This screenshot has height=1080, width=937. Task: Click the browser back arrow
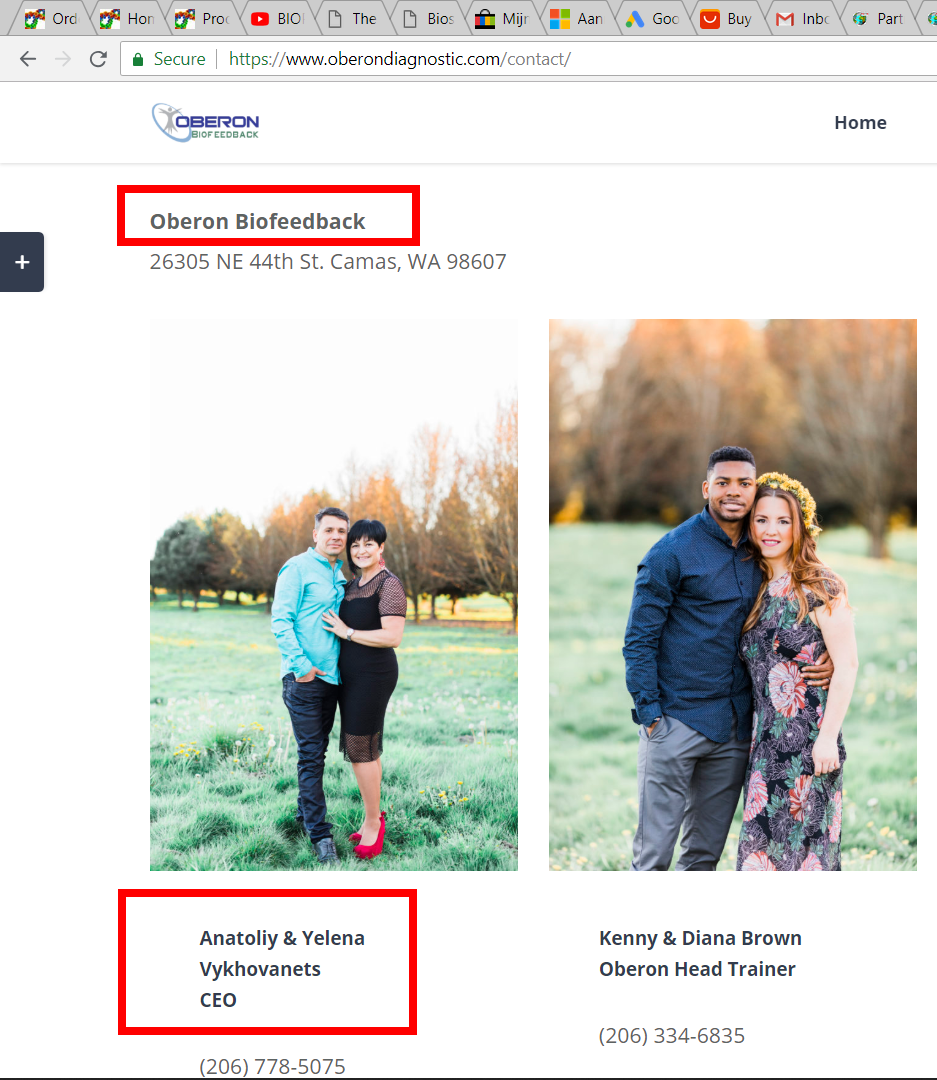pos(27,59)
